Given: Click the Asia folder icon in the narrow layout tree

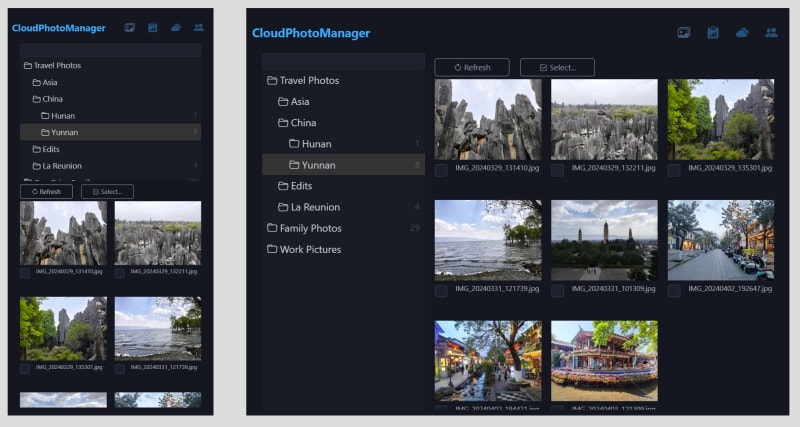Looking at the screenshot, I should coord(36,82).
